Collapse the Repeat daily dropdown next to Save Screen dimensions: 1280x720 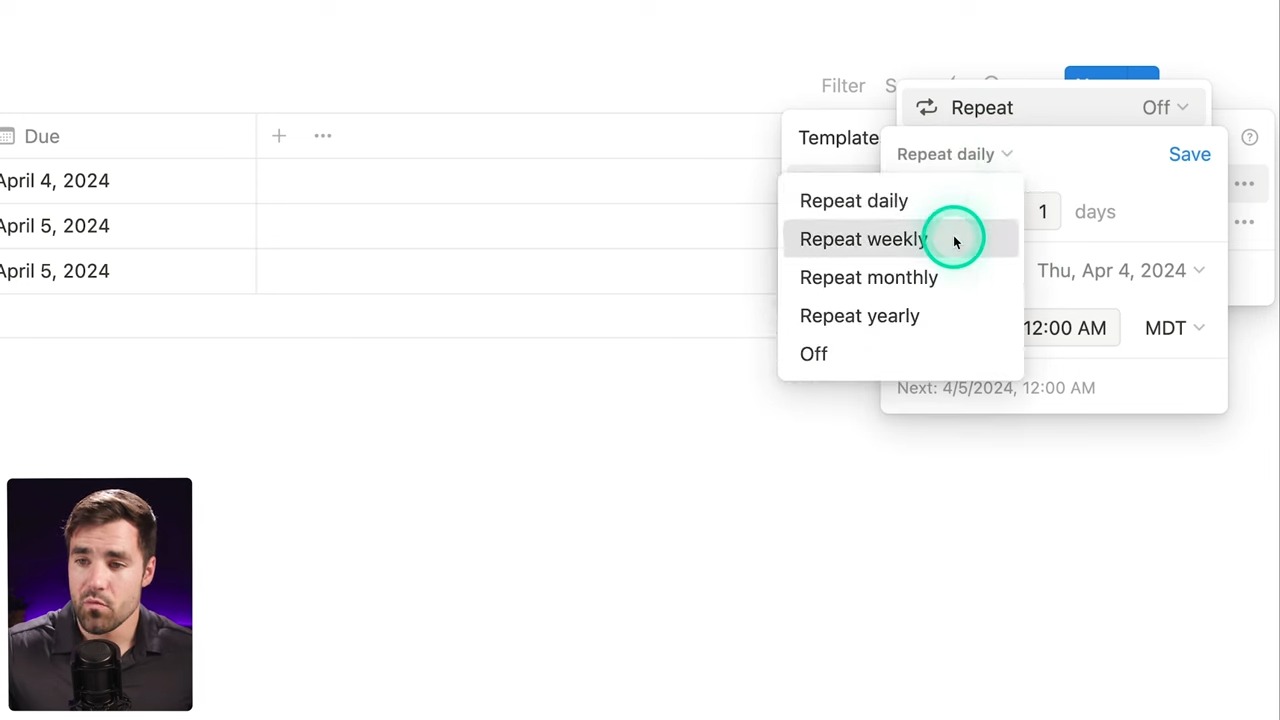[954, 154]
